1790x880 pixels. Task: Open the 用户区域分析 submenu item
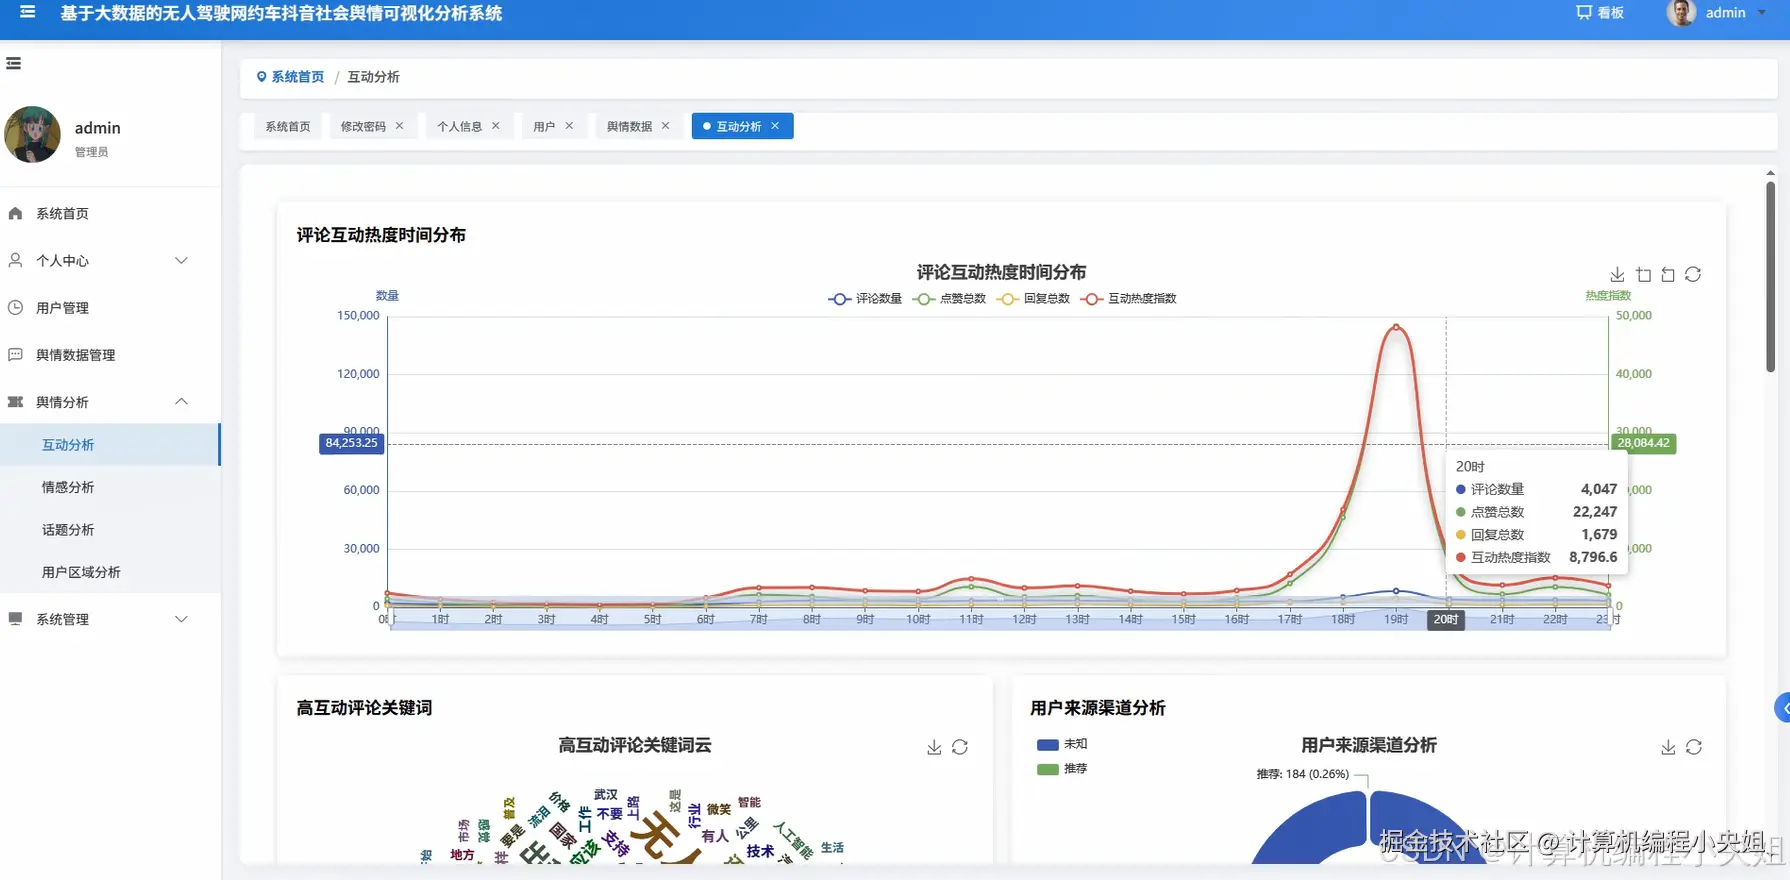click(110, 572)
